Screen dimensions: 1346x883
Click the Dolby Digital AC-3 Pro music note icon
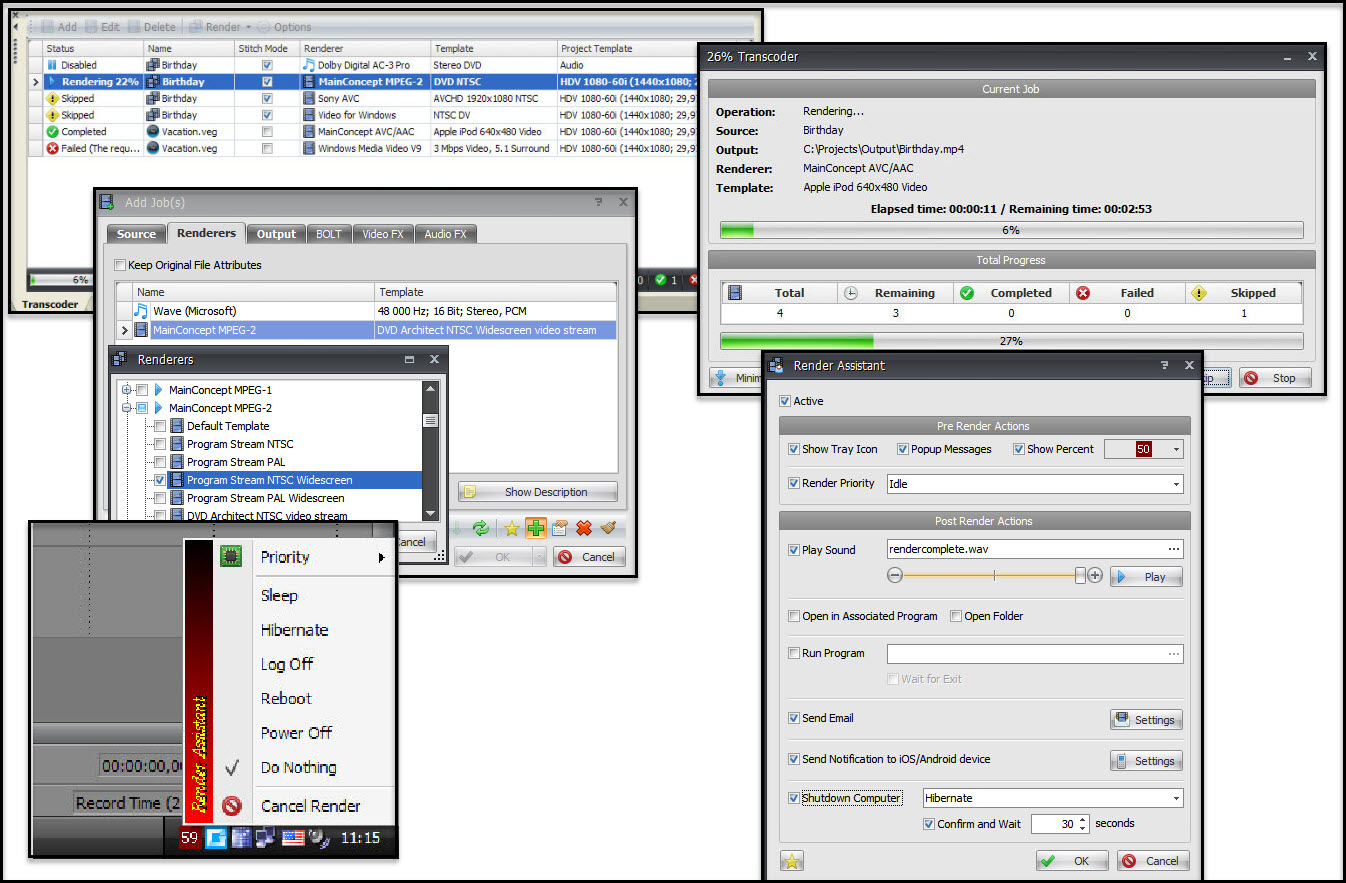click(309, 65)
